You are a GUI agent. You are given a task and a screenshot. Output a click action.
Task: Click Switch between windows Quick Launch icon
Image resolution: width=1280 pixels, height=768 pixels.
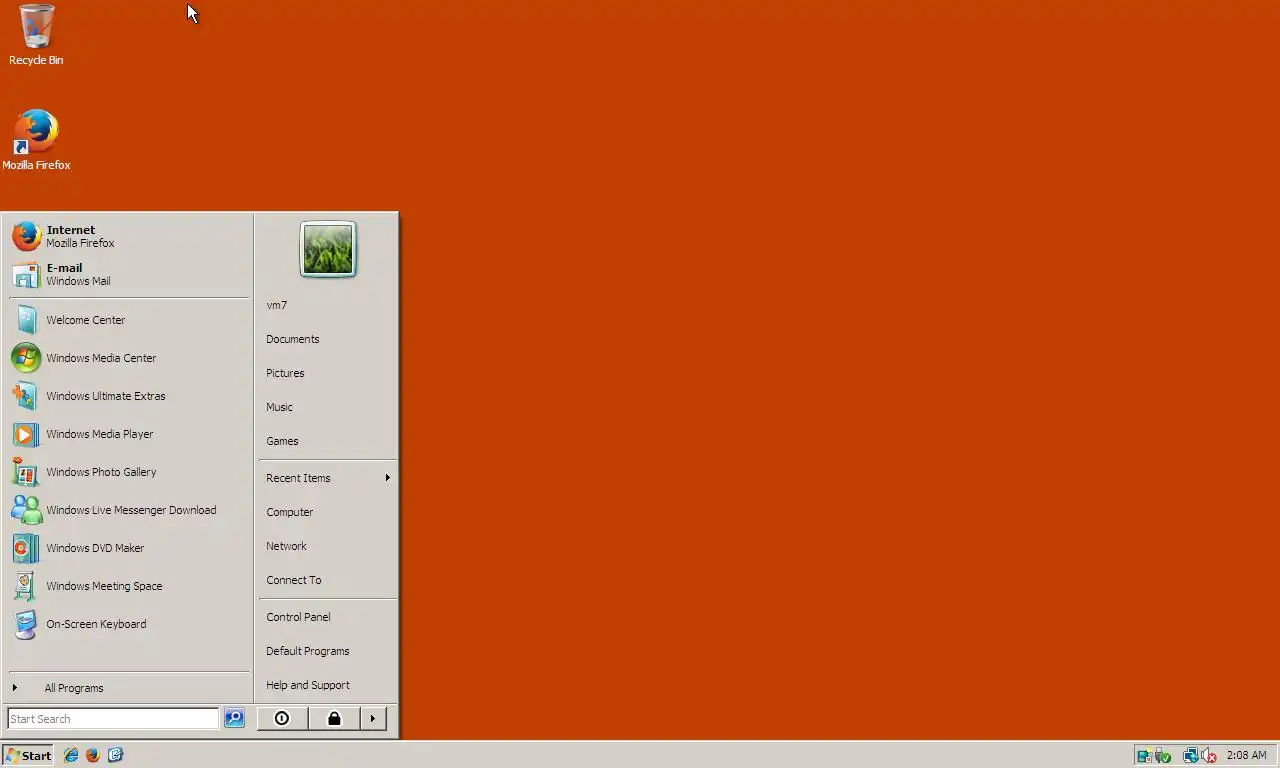115,755
